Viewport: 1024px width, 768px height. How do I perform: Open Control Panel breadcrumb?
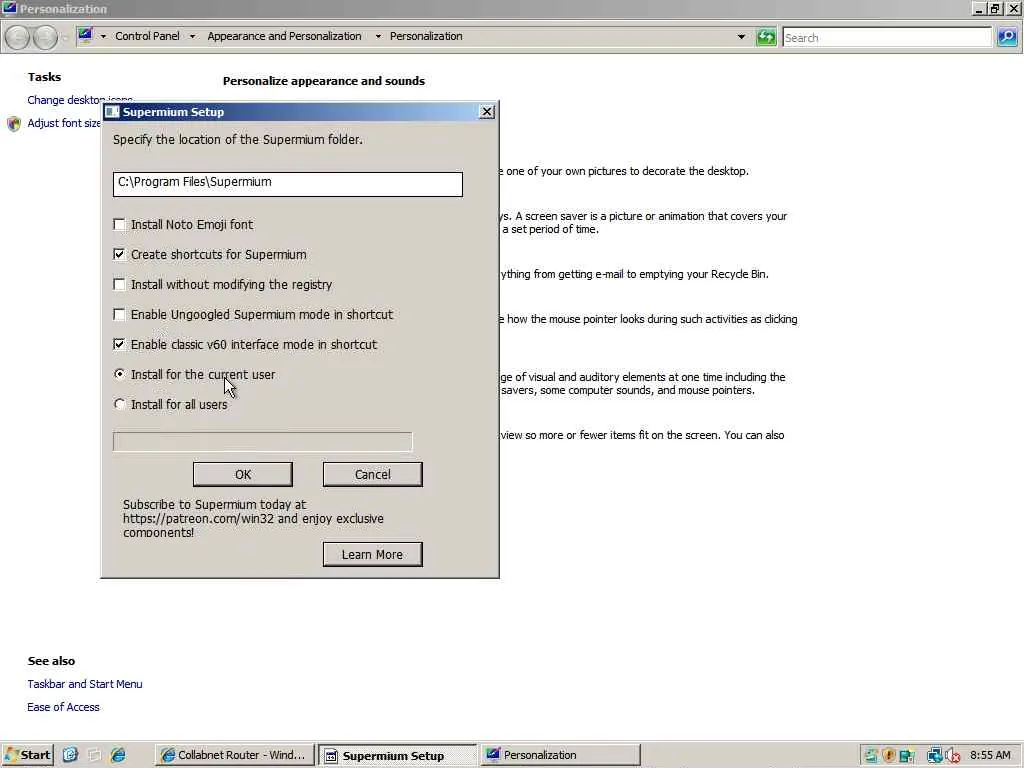[147, 37]
